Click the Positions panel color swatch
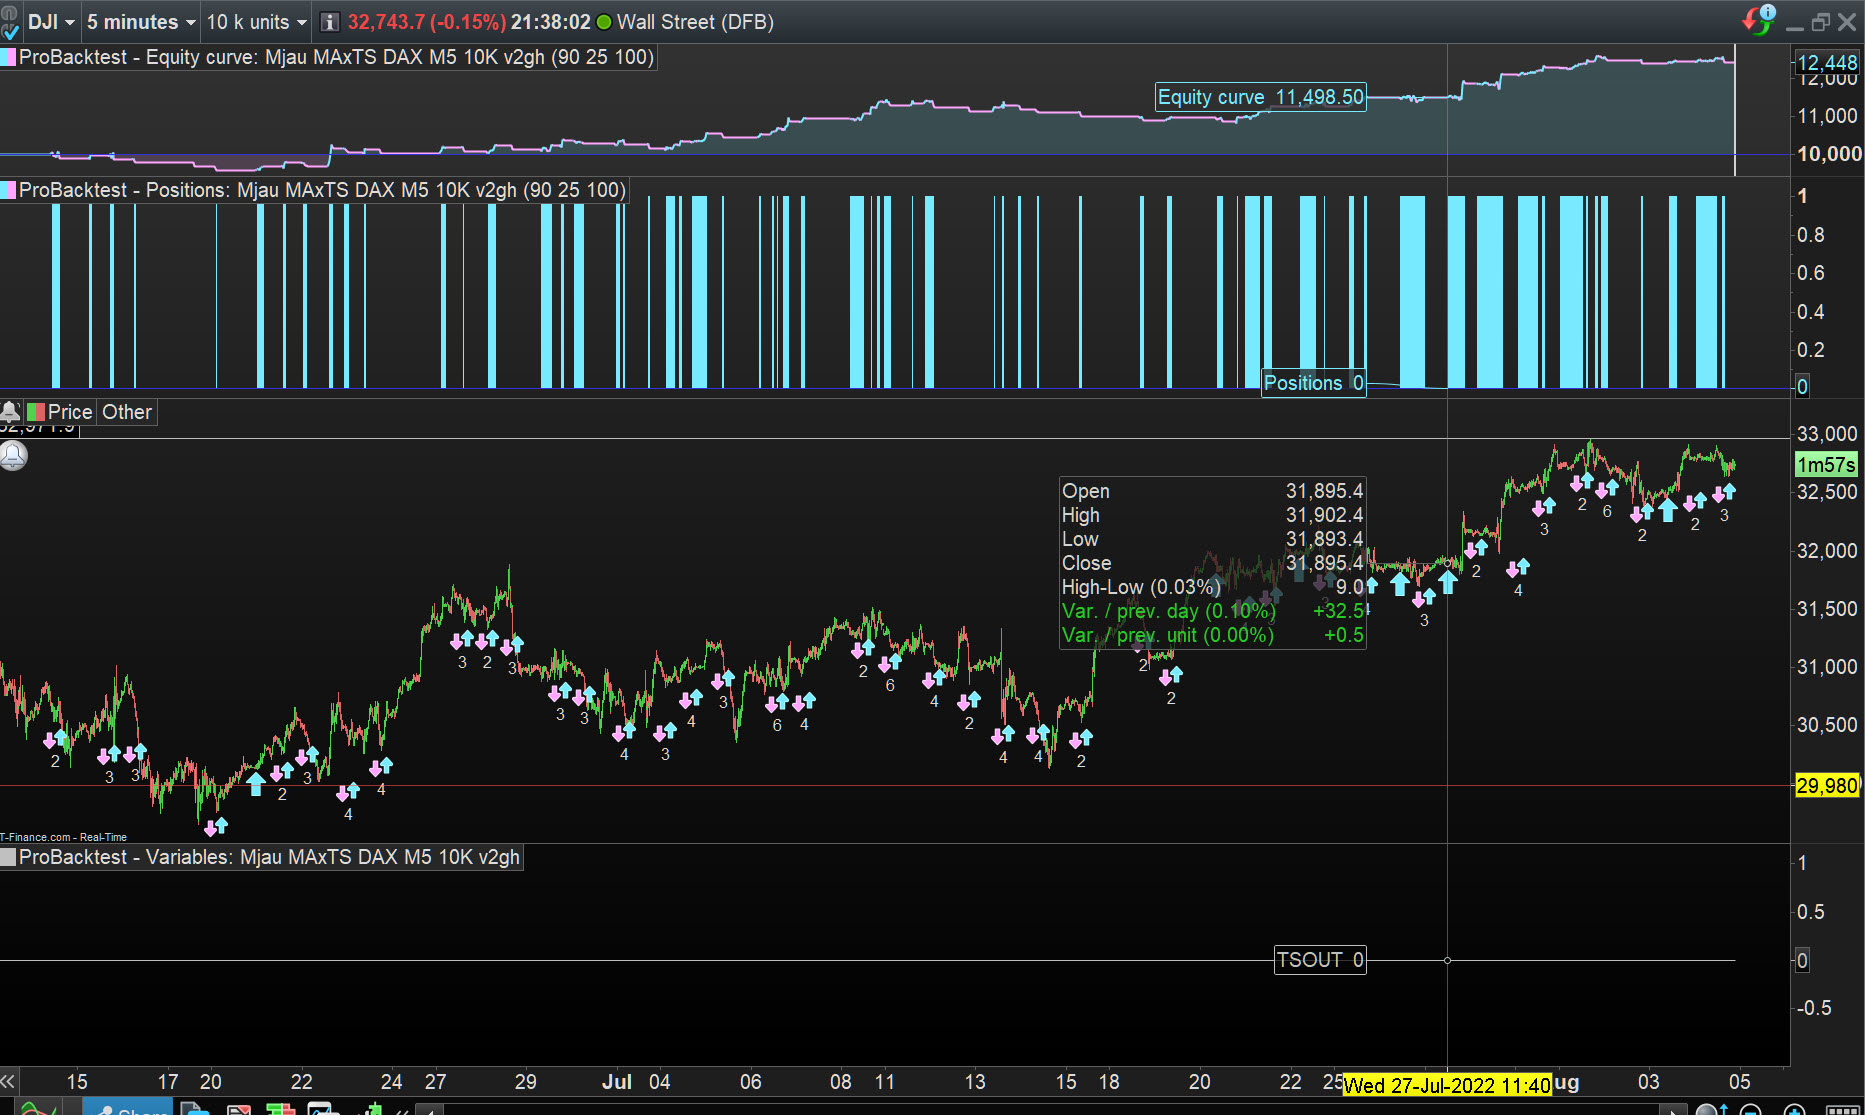Image resolution: width=1865 pixels, height=1115 pixels. pyautogui.click(x=8, y=190)
